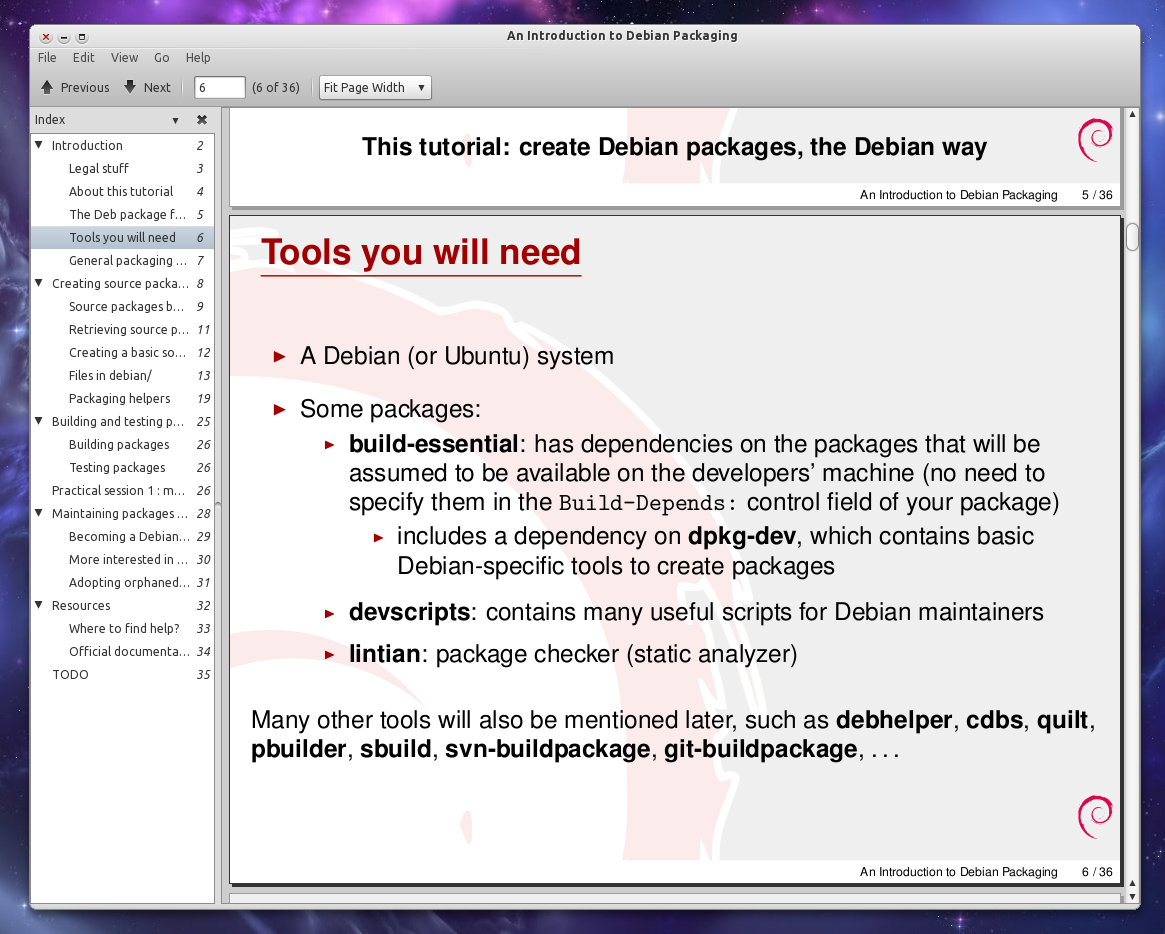Image resolution: width=1165 pixels, height=934 pixels.
Task: Open the Index sidebar mode dropdown arrow
Action: coord(175,120)
